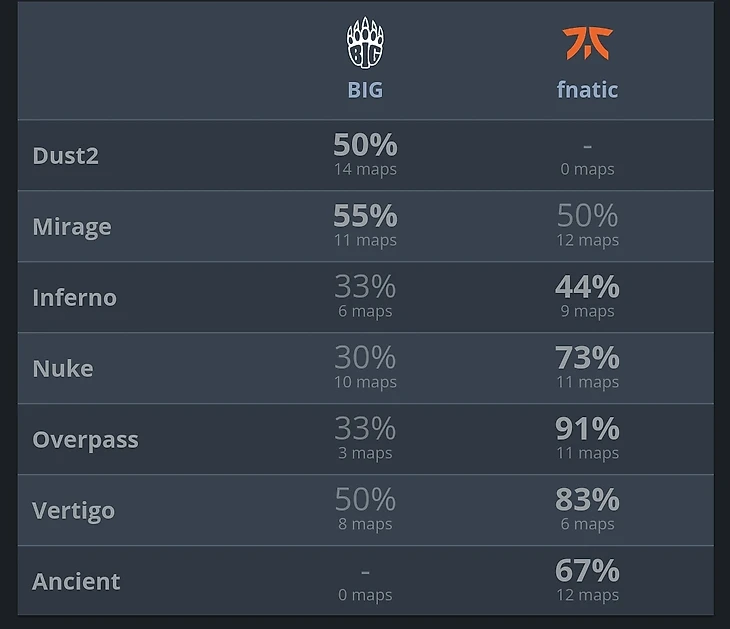Viewport: 730px width, 629px height.
Task: Click fnatic's 67% Ancient win rate
Action: (x=588, y=571)
